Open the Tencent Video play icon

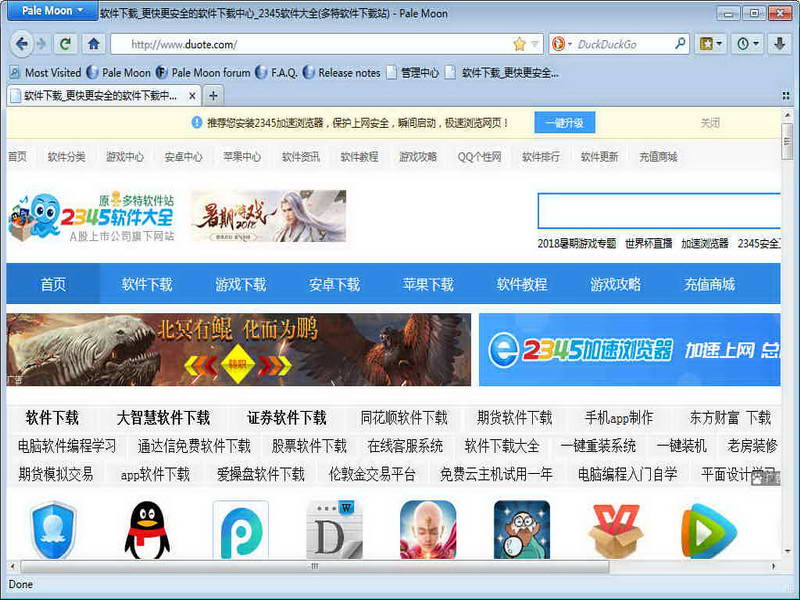coord(708,530)
